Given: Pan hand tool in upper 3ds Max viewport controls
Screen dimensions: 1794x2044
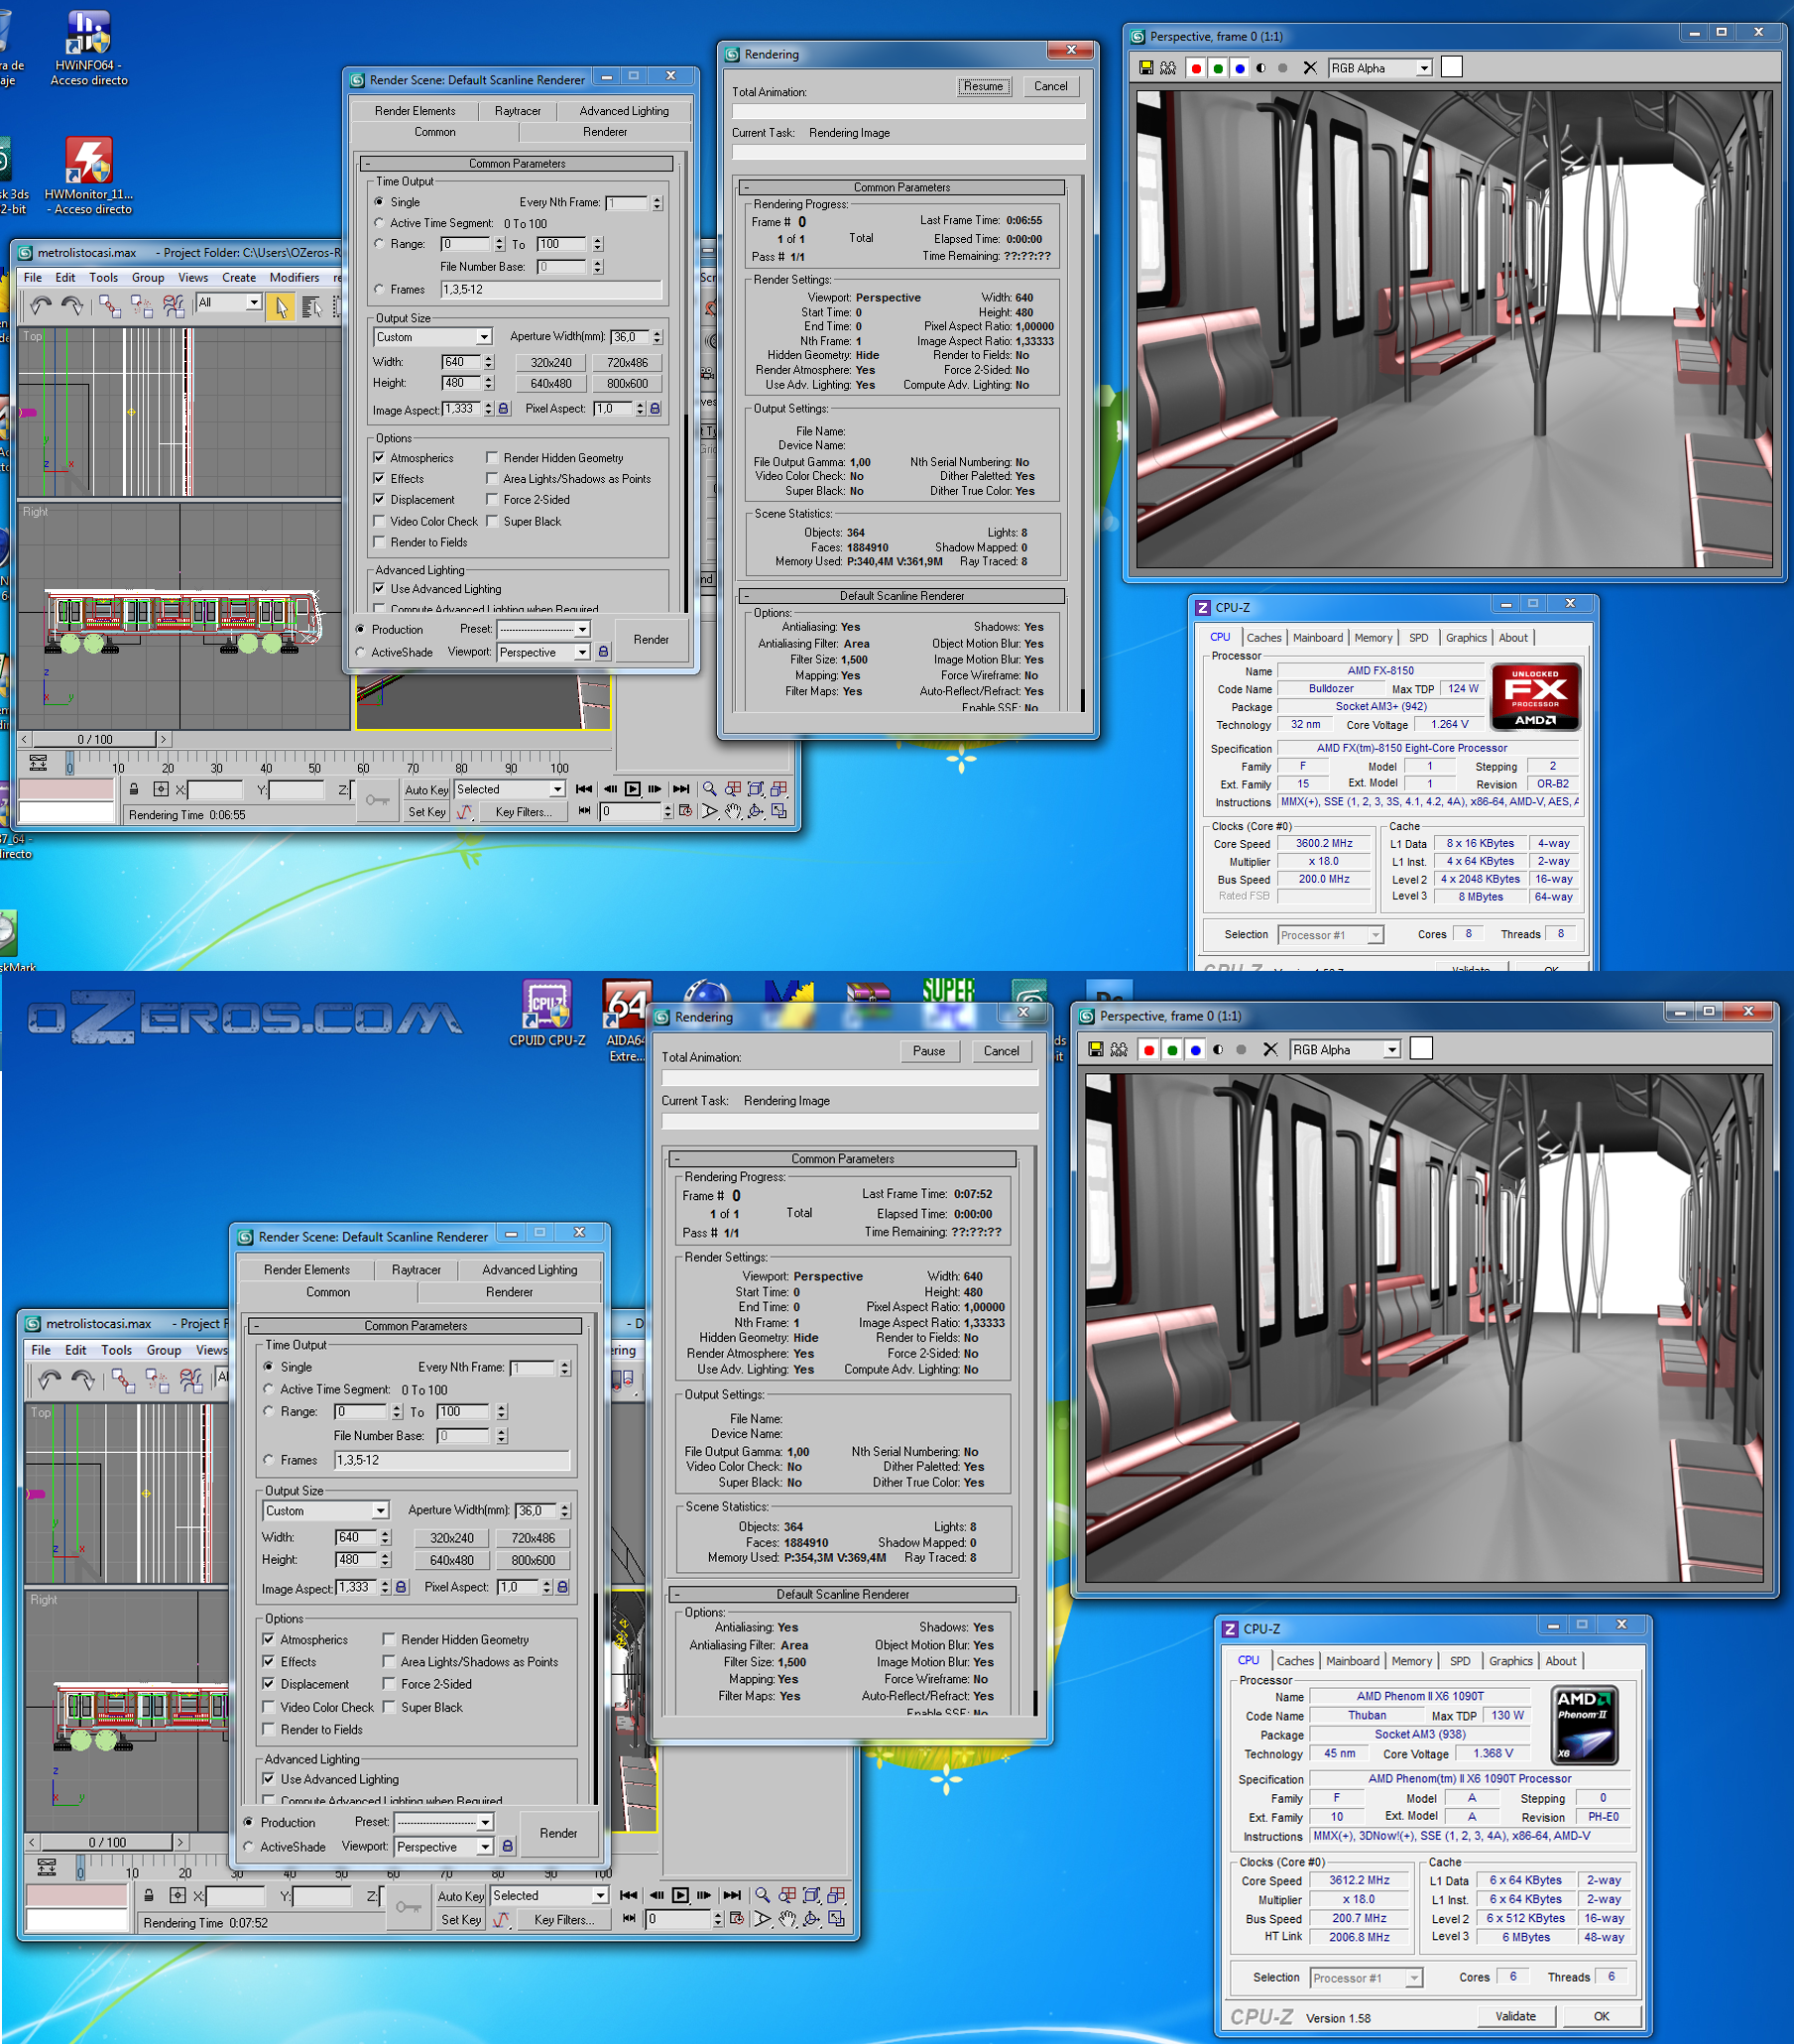Looking at the screenshot, I should (733, 811).
